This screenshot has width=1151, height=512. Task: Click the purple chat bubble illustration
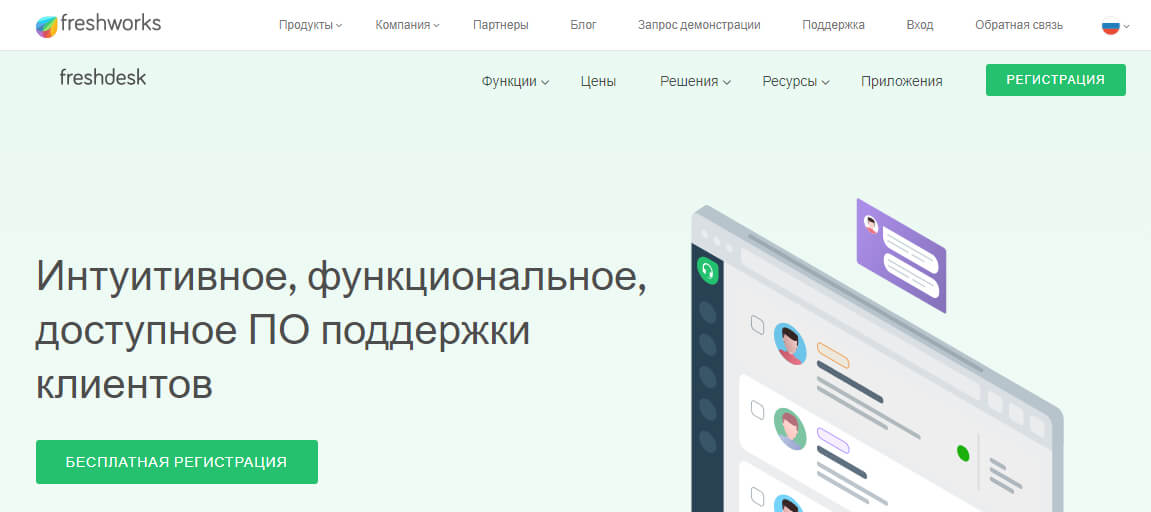click(901, 255)
